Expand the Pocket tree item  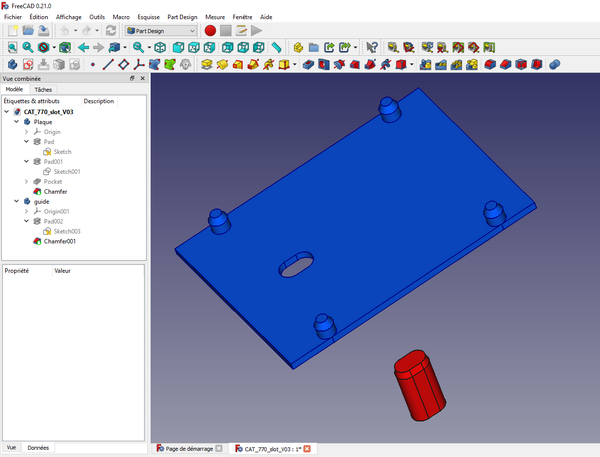point(25,181)
